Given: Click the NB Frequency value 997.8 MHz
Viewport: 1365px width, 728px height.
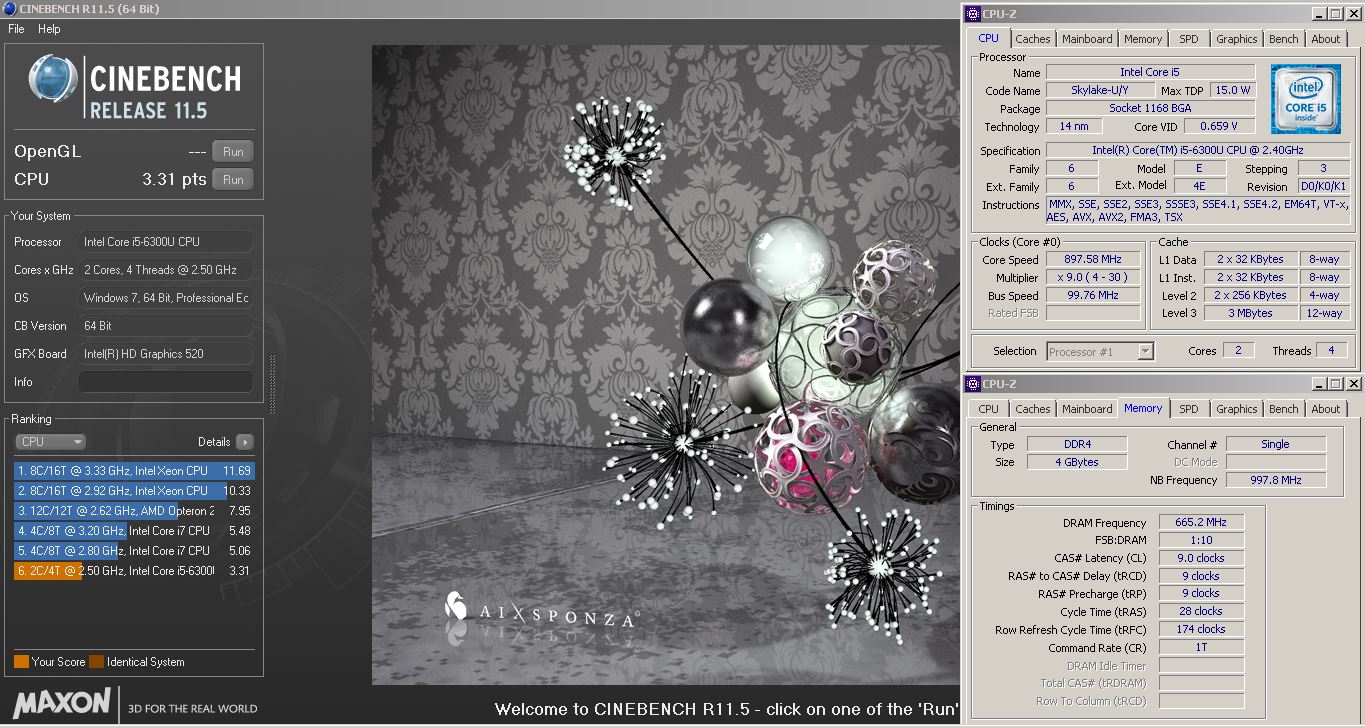Looking at the screenshot, I should (1276, 480).
